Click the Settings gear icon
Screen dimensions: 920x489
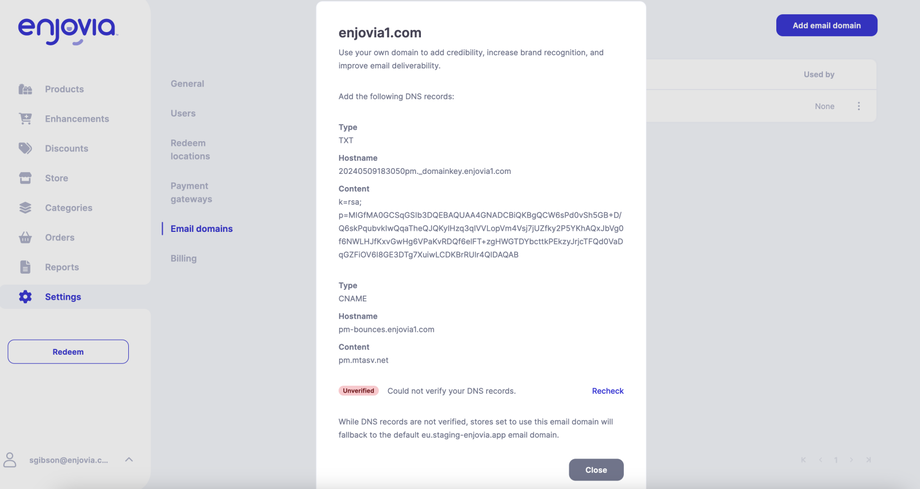[25, 297]
